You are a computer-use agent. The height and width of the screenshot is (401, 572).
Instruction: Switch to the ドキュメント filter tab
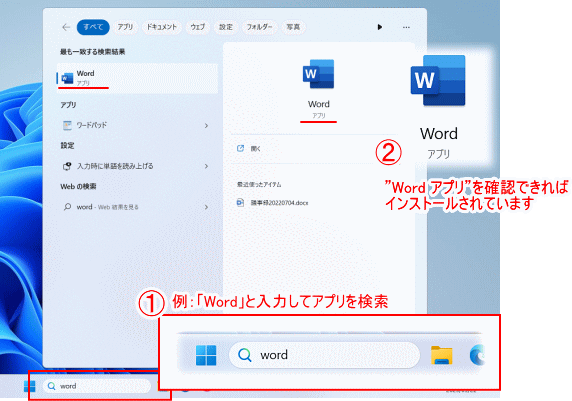162,27
